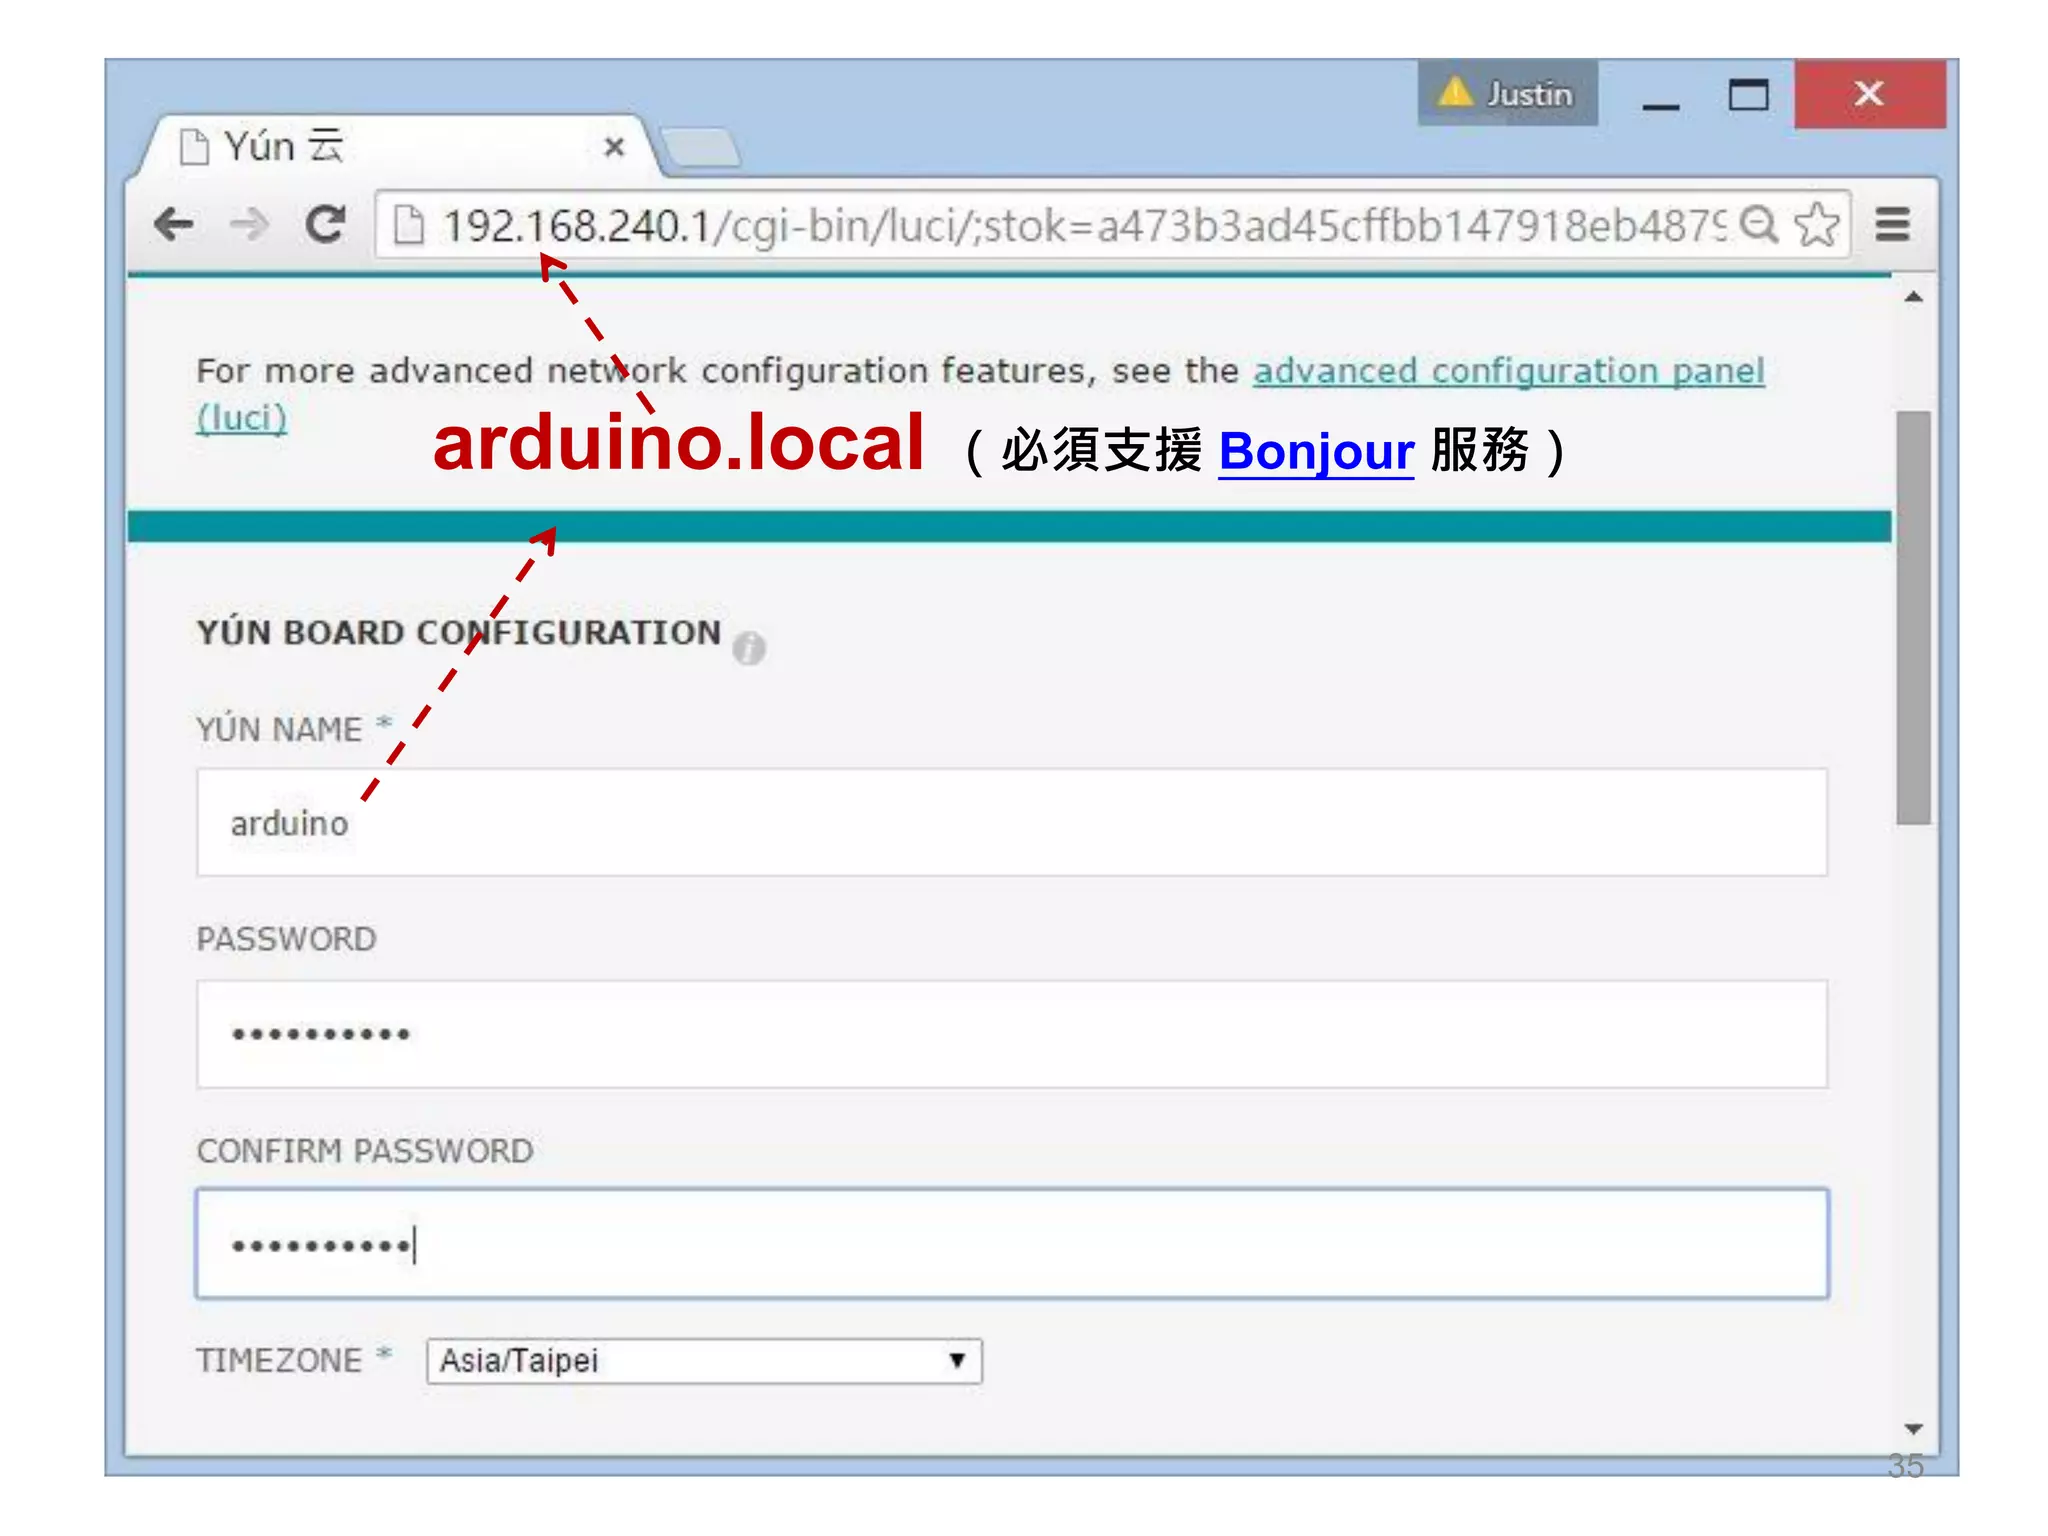The width and height of the screenshot is (2048, 1536).
Task: Maximize the browser window
Action: click(1748, 95)
